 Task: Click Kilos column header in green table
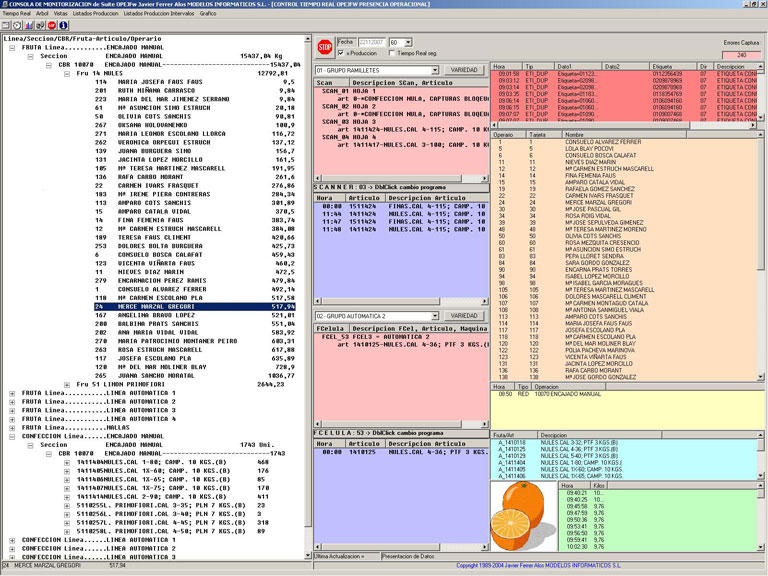pos(599,485)
